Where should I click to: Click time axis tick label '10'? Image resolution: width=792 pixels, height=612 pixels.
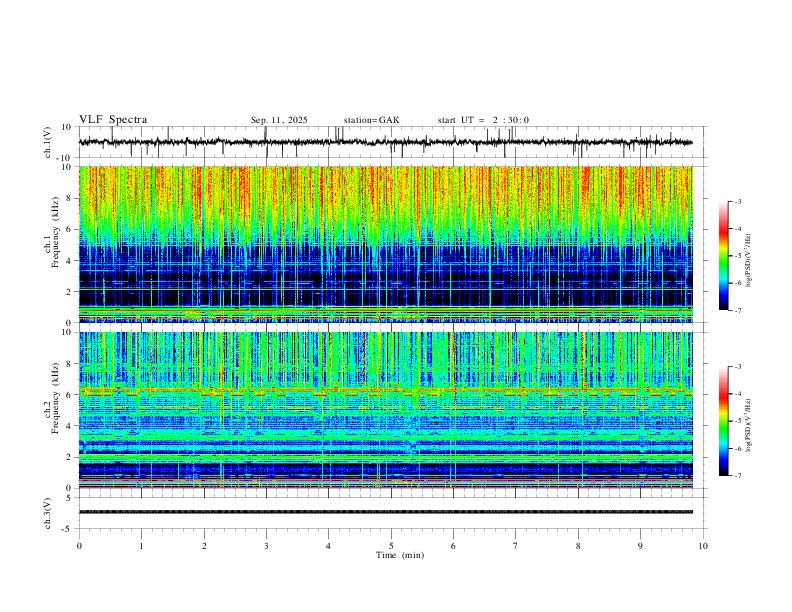[x=703, y=546]
